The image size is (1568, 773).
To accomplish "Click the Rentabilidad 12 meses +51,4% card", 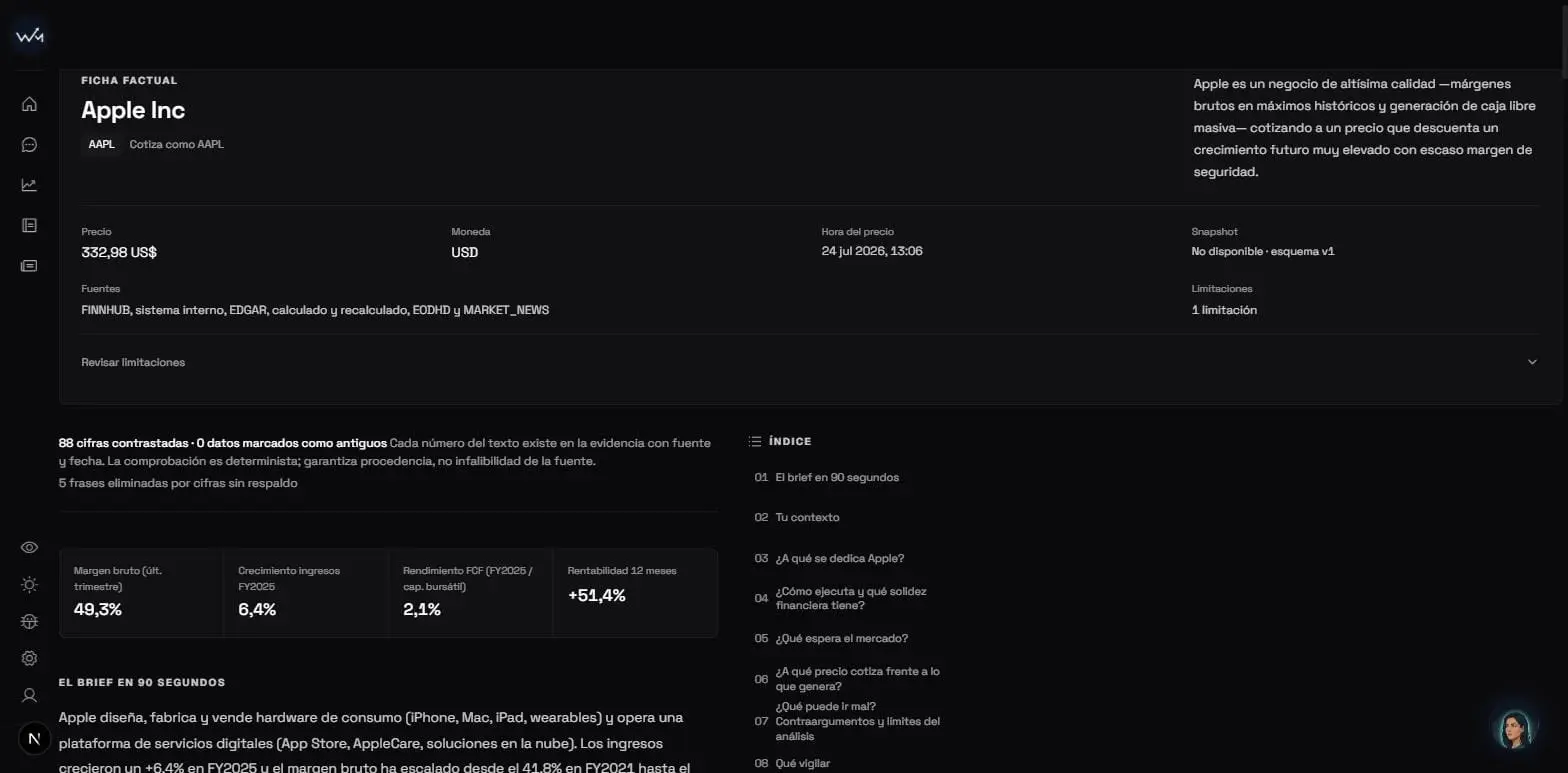I will [635, 593].
